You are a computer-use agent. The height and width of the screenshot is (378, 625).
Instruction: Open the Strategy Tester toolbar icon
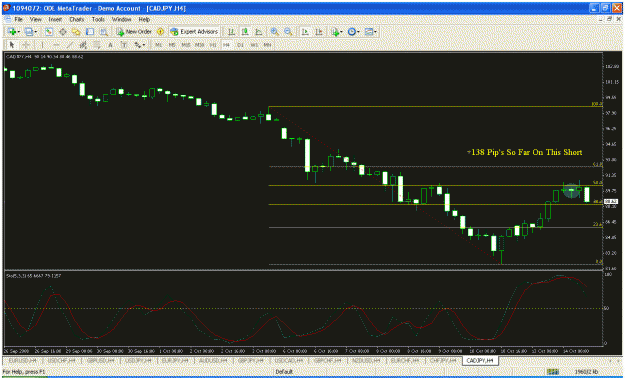[104, 32]
